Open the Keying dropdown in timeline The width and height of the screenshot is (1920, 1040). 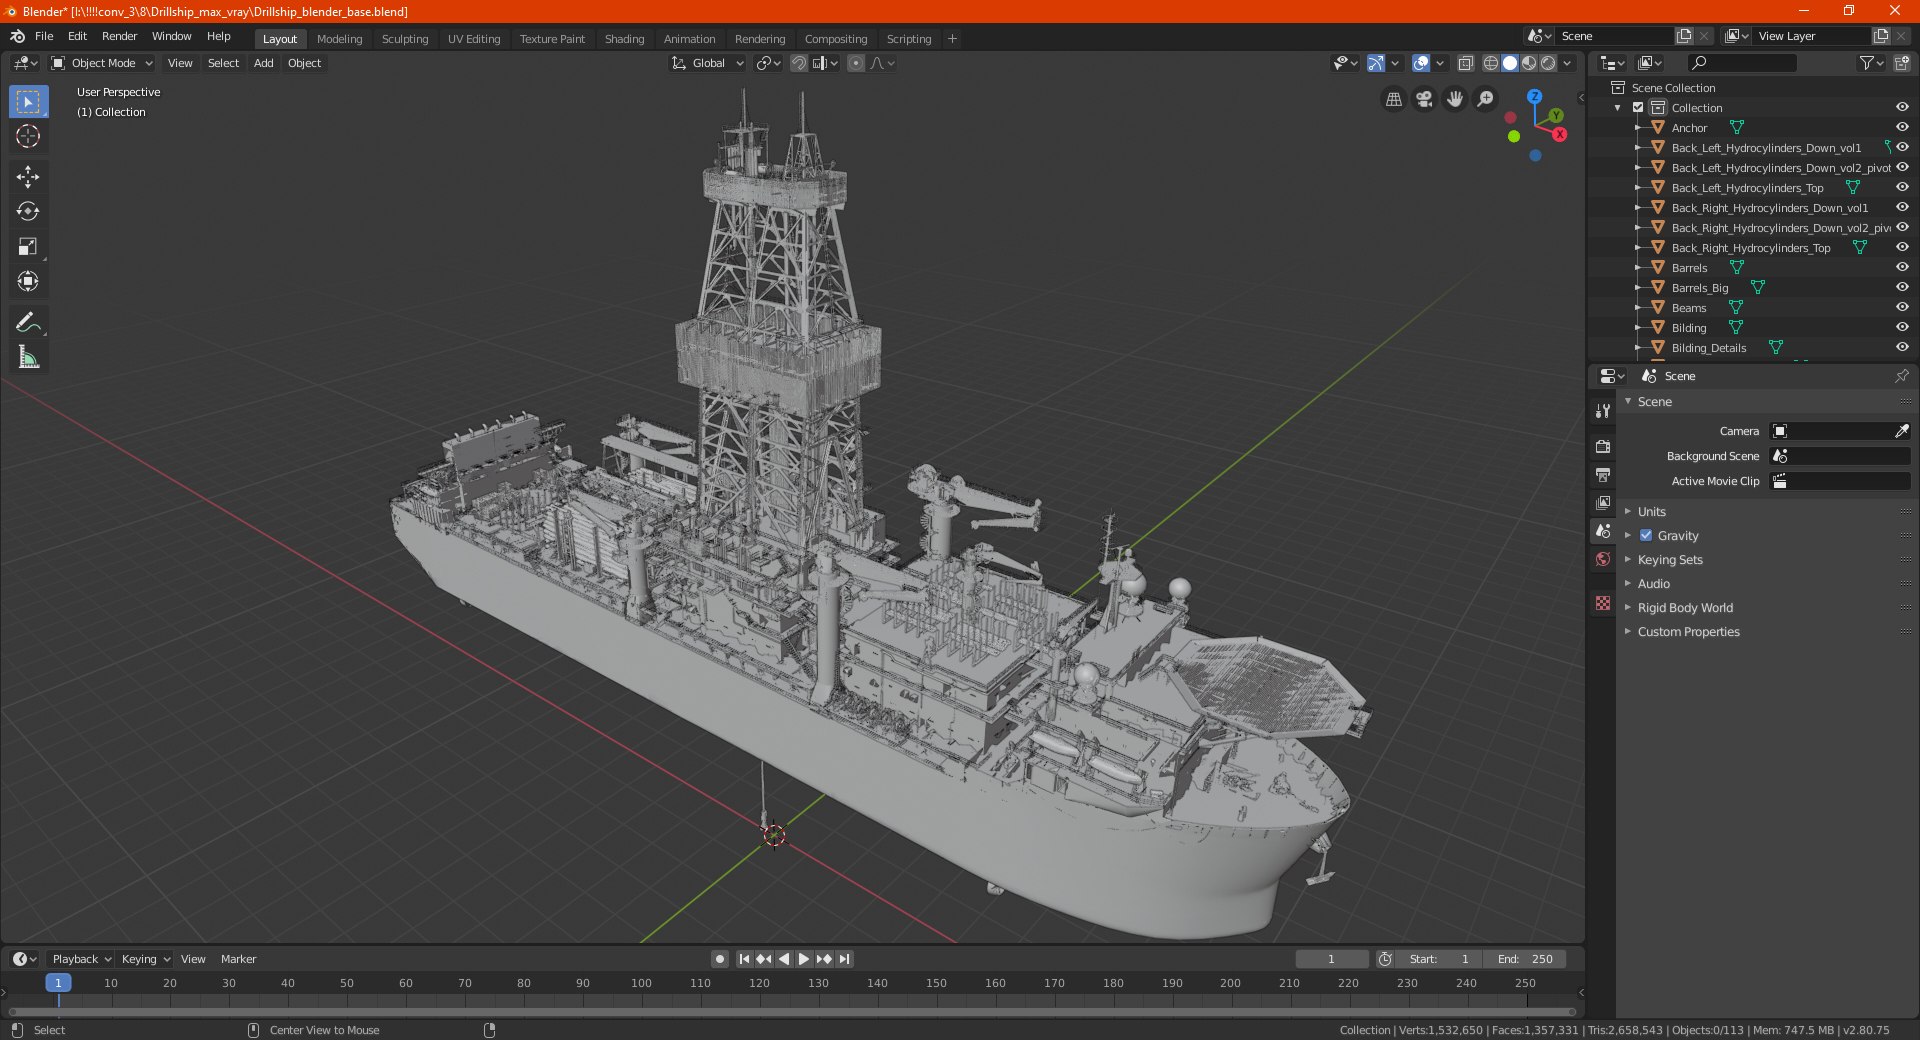click(x=145, y=959)
